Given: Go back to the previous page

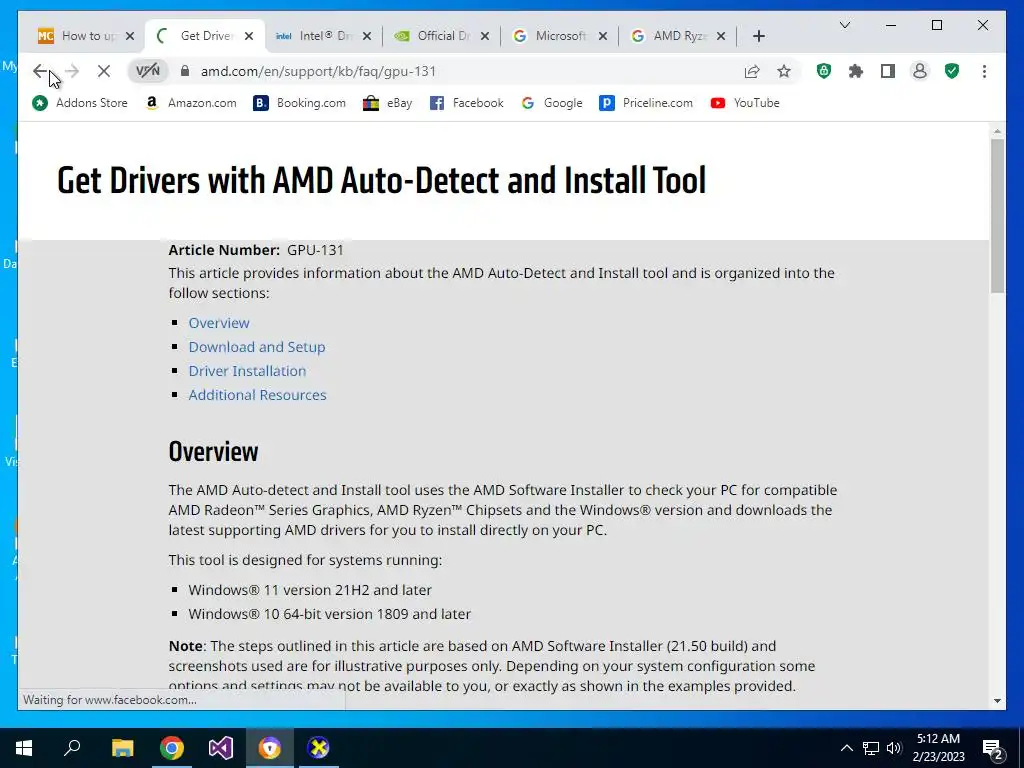Looking at the screenshot, I should [x=40, y=71].
